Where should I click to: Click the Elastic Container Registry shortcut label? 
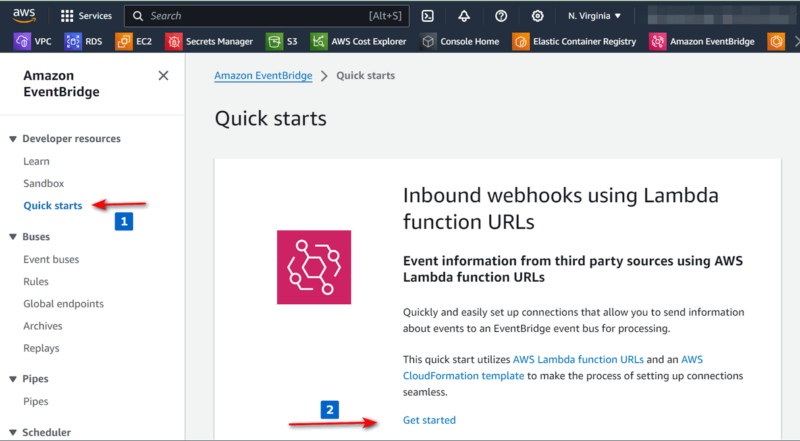pos(585,41)
